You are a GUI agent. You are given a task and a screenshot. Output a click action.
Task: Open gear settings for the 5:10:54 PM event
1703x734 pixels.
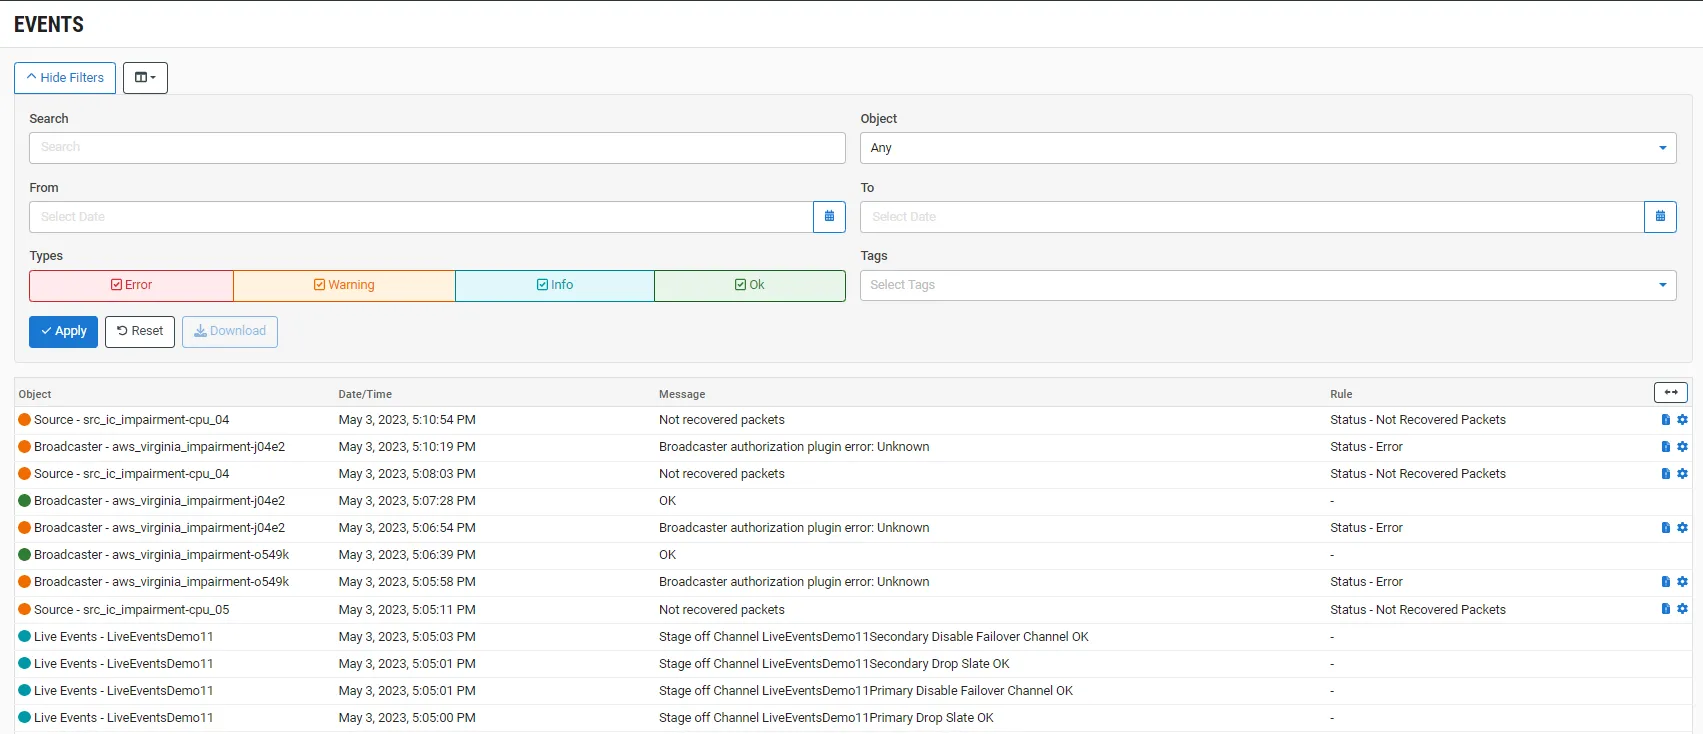pyautogui.click(x=1682, y=420)
